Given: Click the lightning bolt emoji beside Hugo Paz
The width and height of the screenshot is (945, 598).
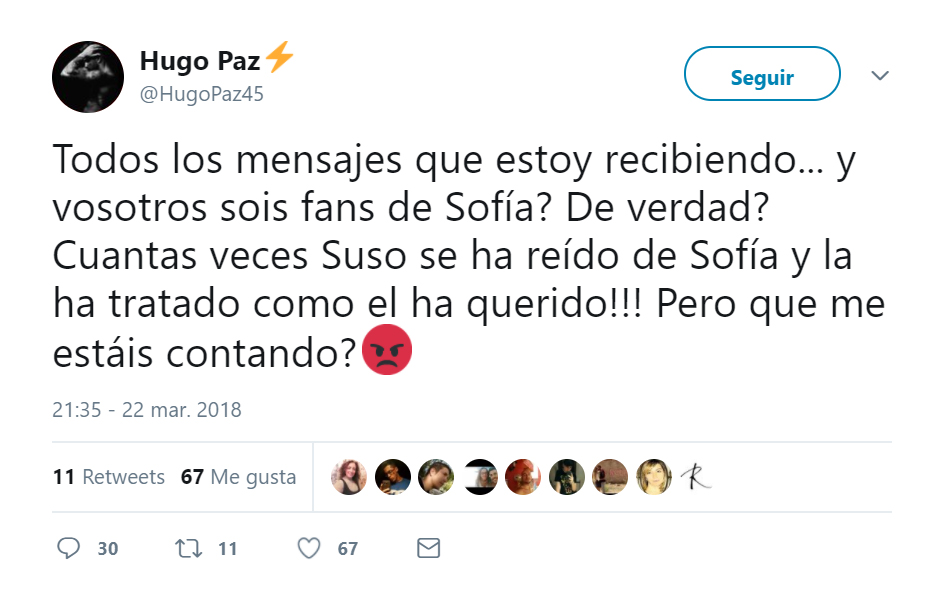Looking at the screenshot, I should click(x=280, y=60).
